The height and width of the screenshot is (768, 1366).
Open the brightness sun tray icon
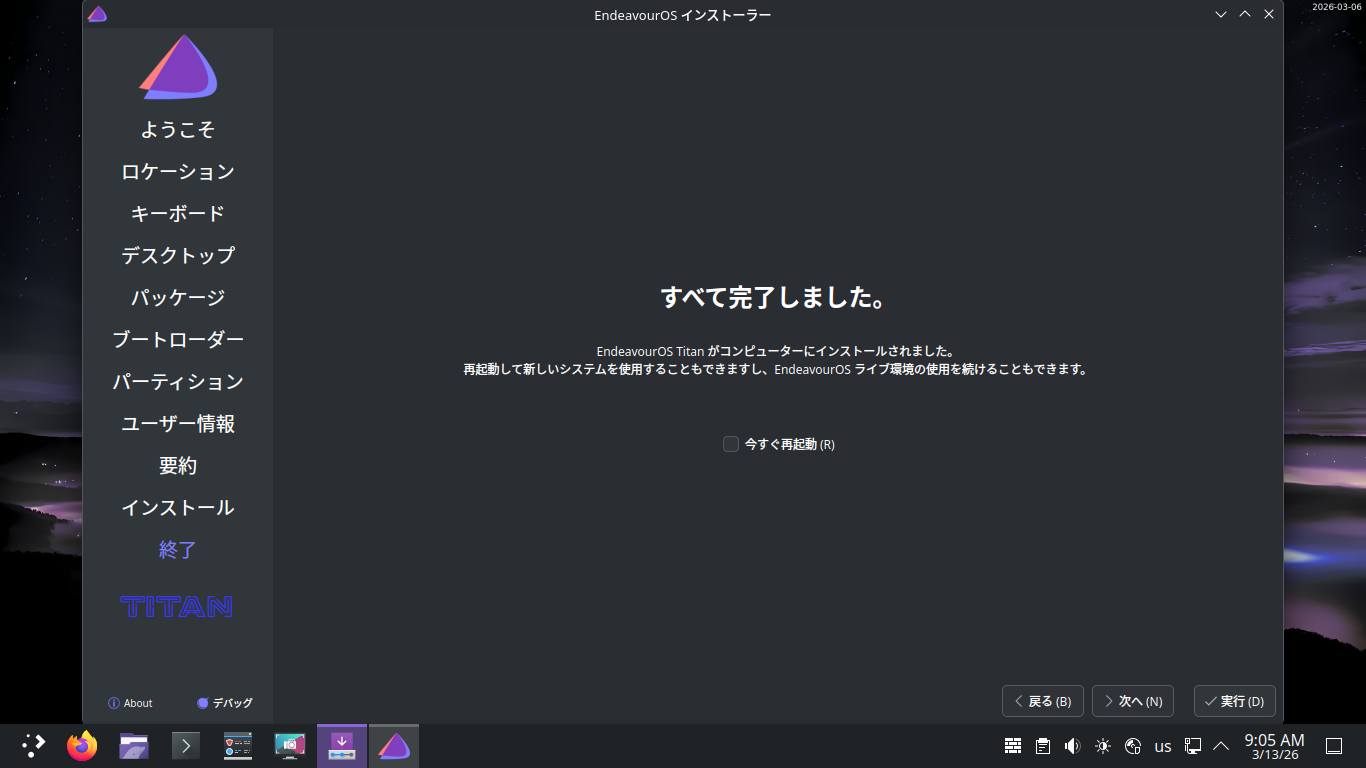(x=1103, y=746)
